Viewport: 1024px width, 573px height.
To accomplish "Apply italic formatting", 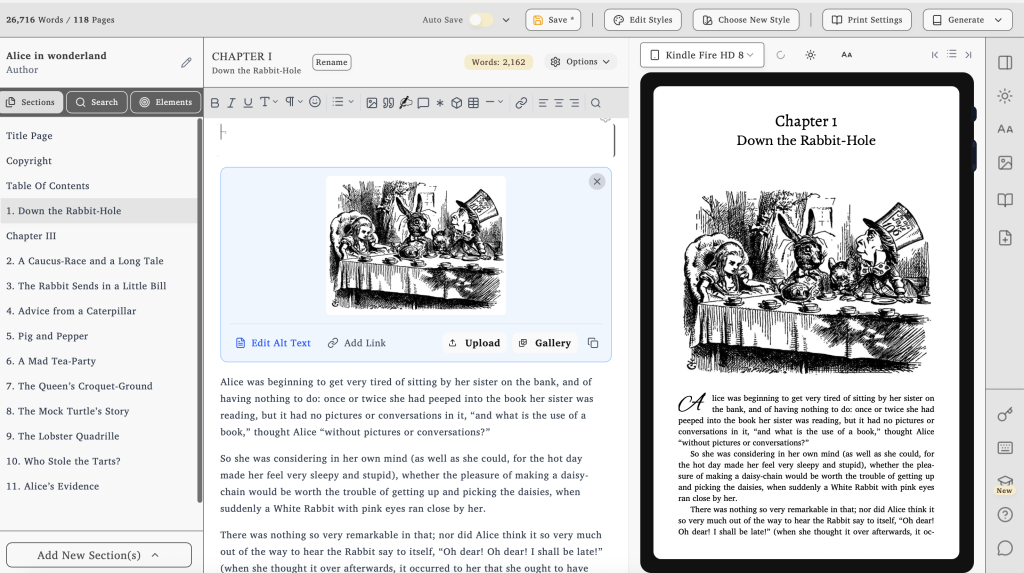I will [x=231, y=103].
